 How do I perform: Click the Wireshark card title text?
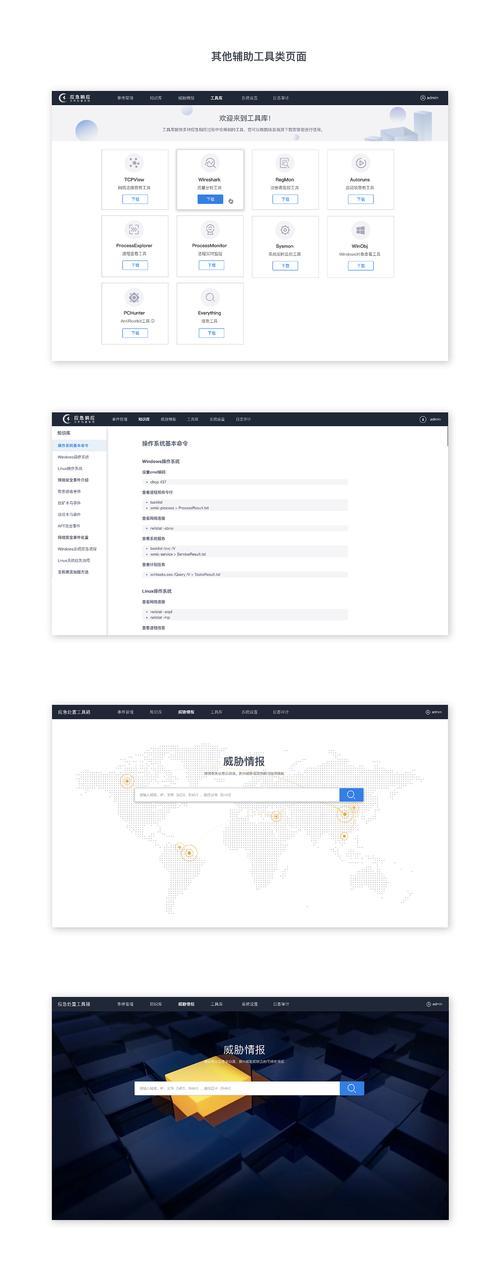(x=210, y=179)
